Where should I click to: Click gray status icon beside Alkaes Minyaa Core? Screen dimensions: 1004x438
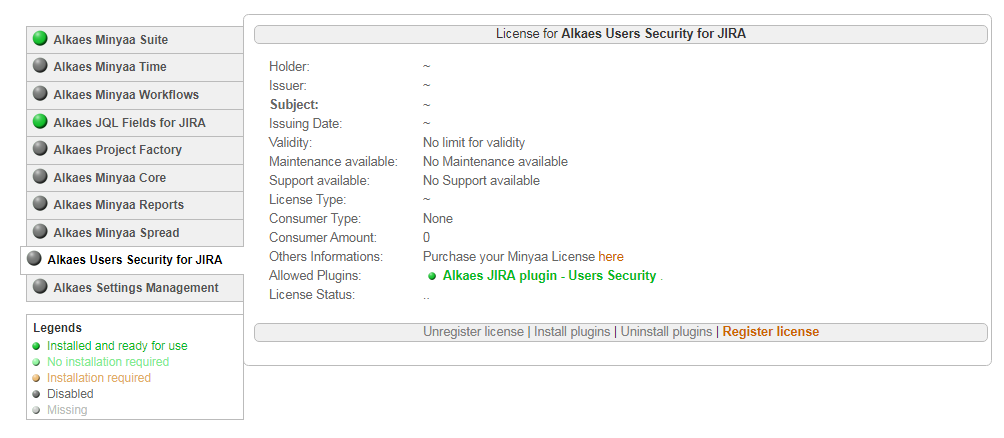pos(40,177)
